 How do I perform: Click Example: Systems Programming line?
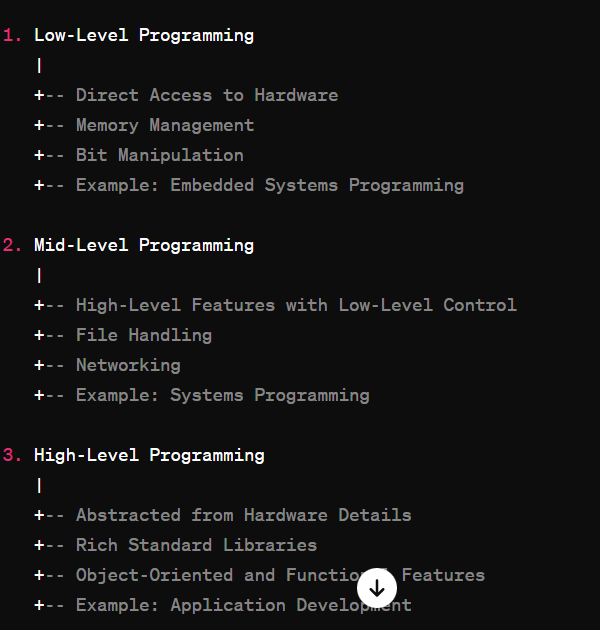pyautogui.click(x=223, y=395)
